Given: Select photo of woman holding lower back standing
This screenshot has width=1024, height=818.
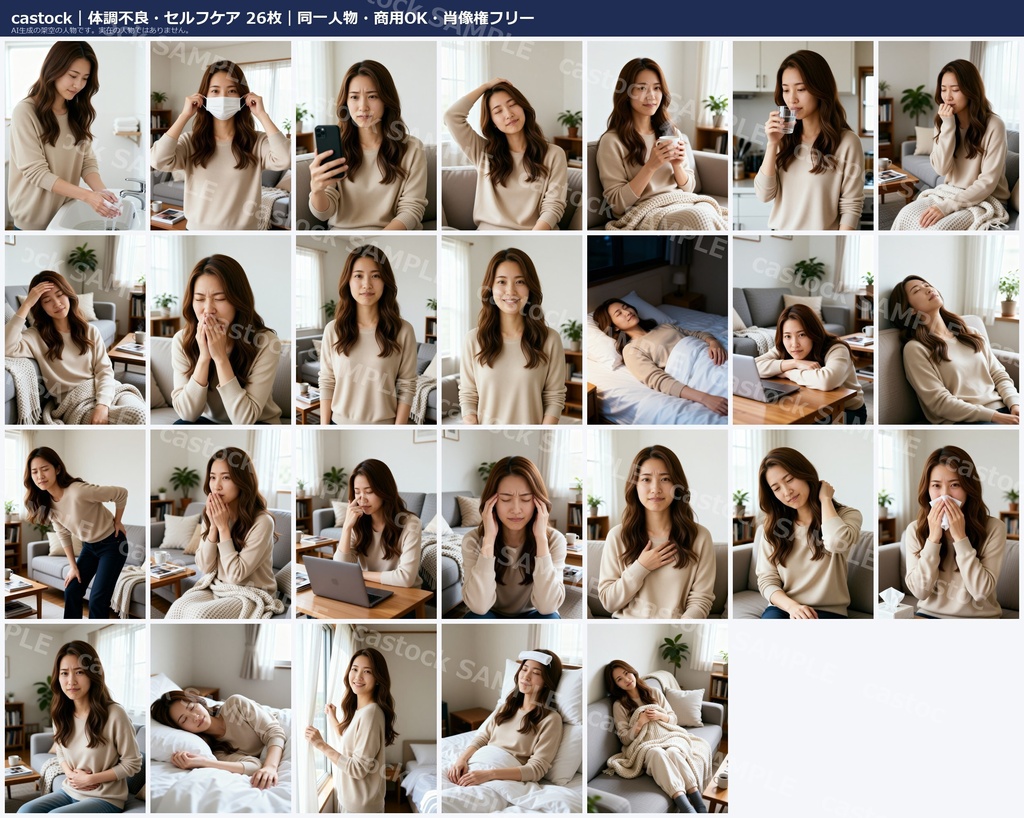Looking at the screenshot, I should [x=75, y=524].
